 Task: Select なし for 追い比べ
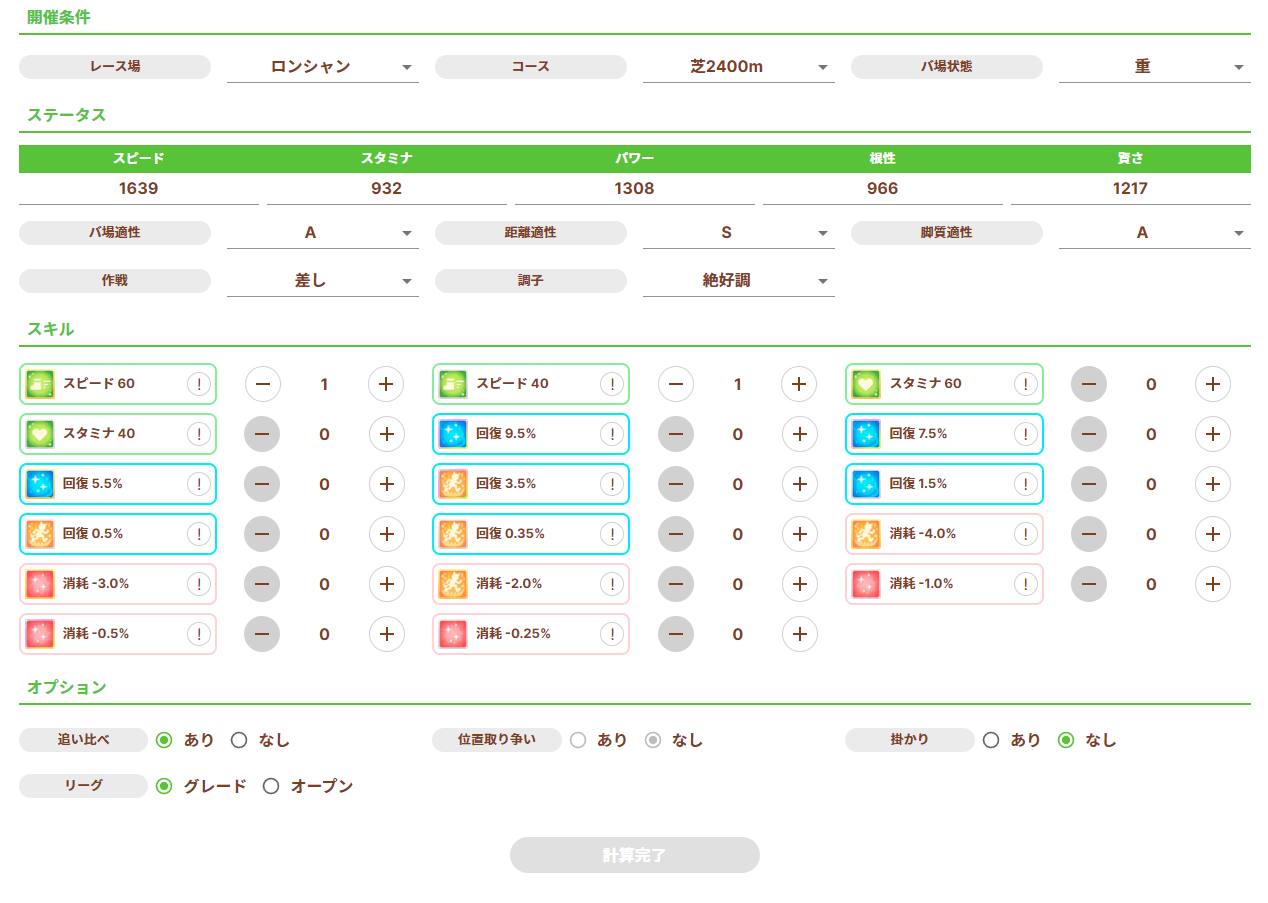[x=239, y=740]
